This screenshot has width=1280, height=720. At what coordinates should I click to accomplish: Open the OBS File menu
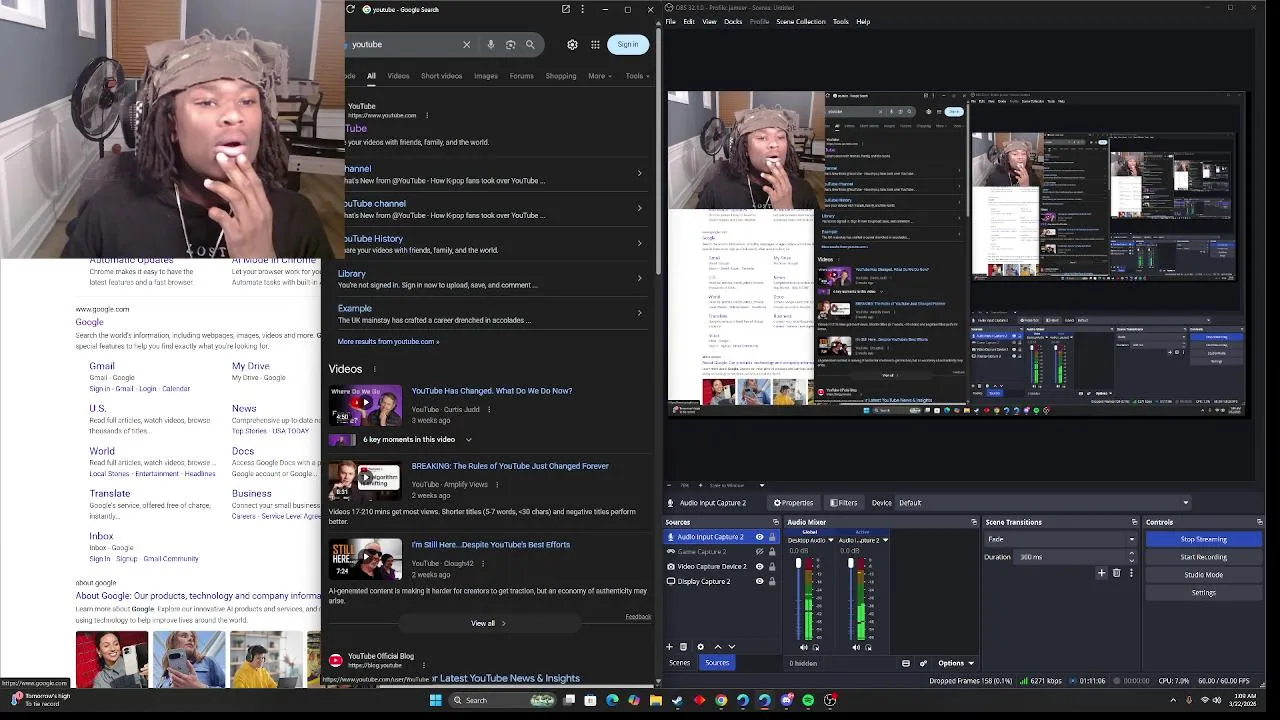pos(671,21)
